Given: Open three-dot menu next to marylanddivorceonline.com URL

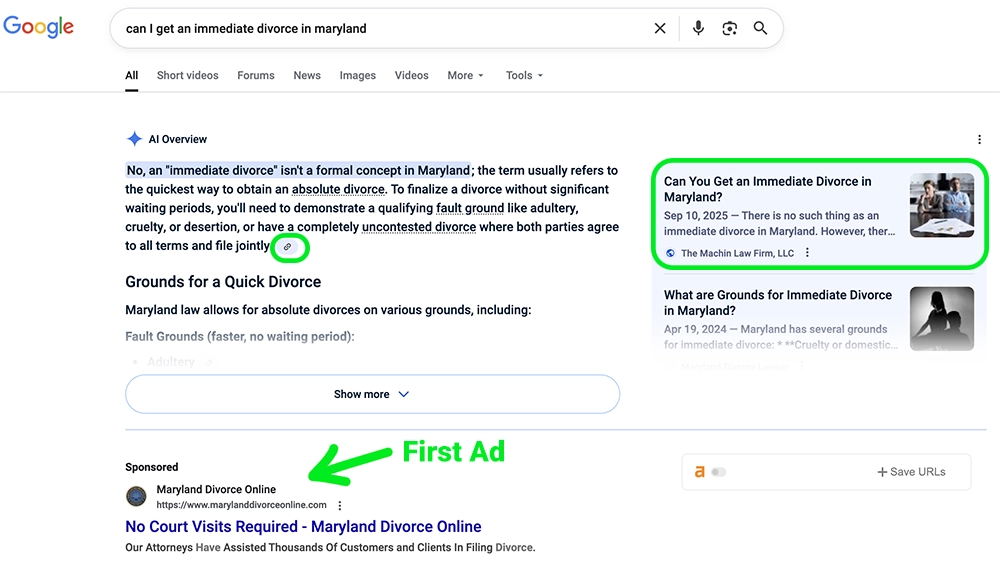Looking at the screenshot, I should click(340, 506).
